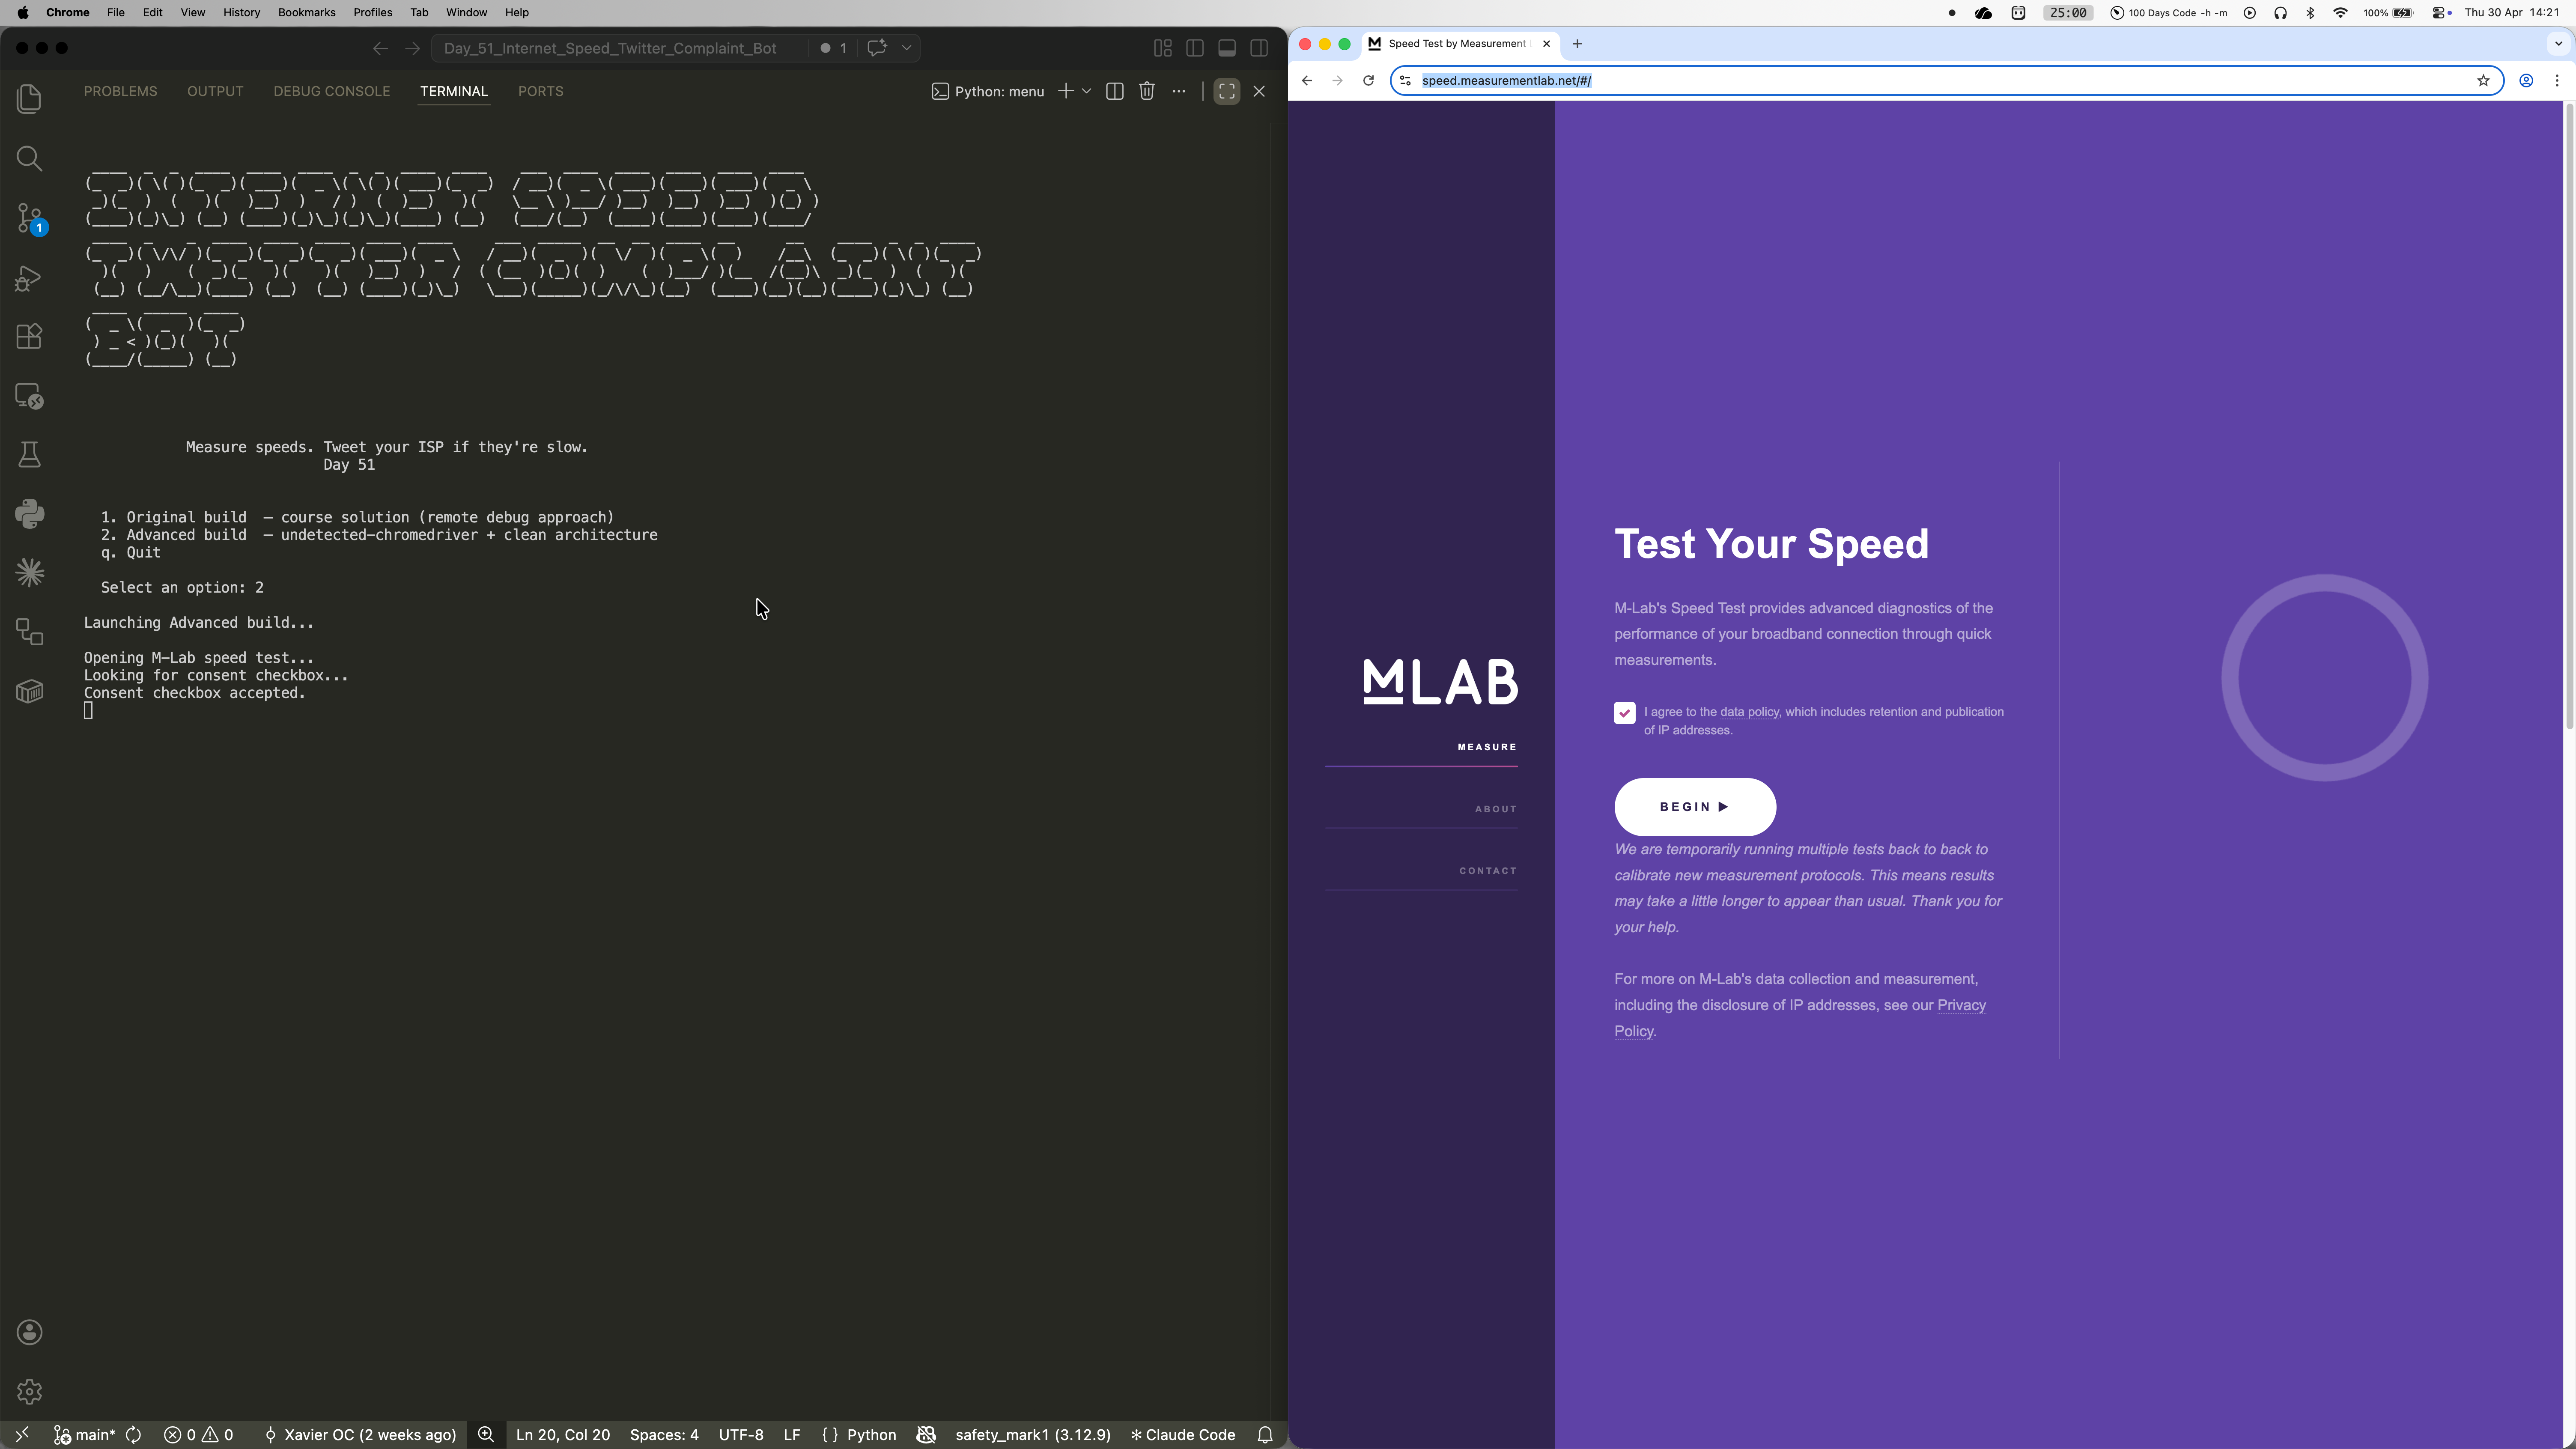Image resolution: width=2576 pixels, height=1449 pixels.
Task: Click the Xavier OC git blame status entry
Action: pyautogui.click(x=360, y=1435)
